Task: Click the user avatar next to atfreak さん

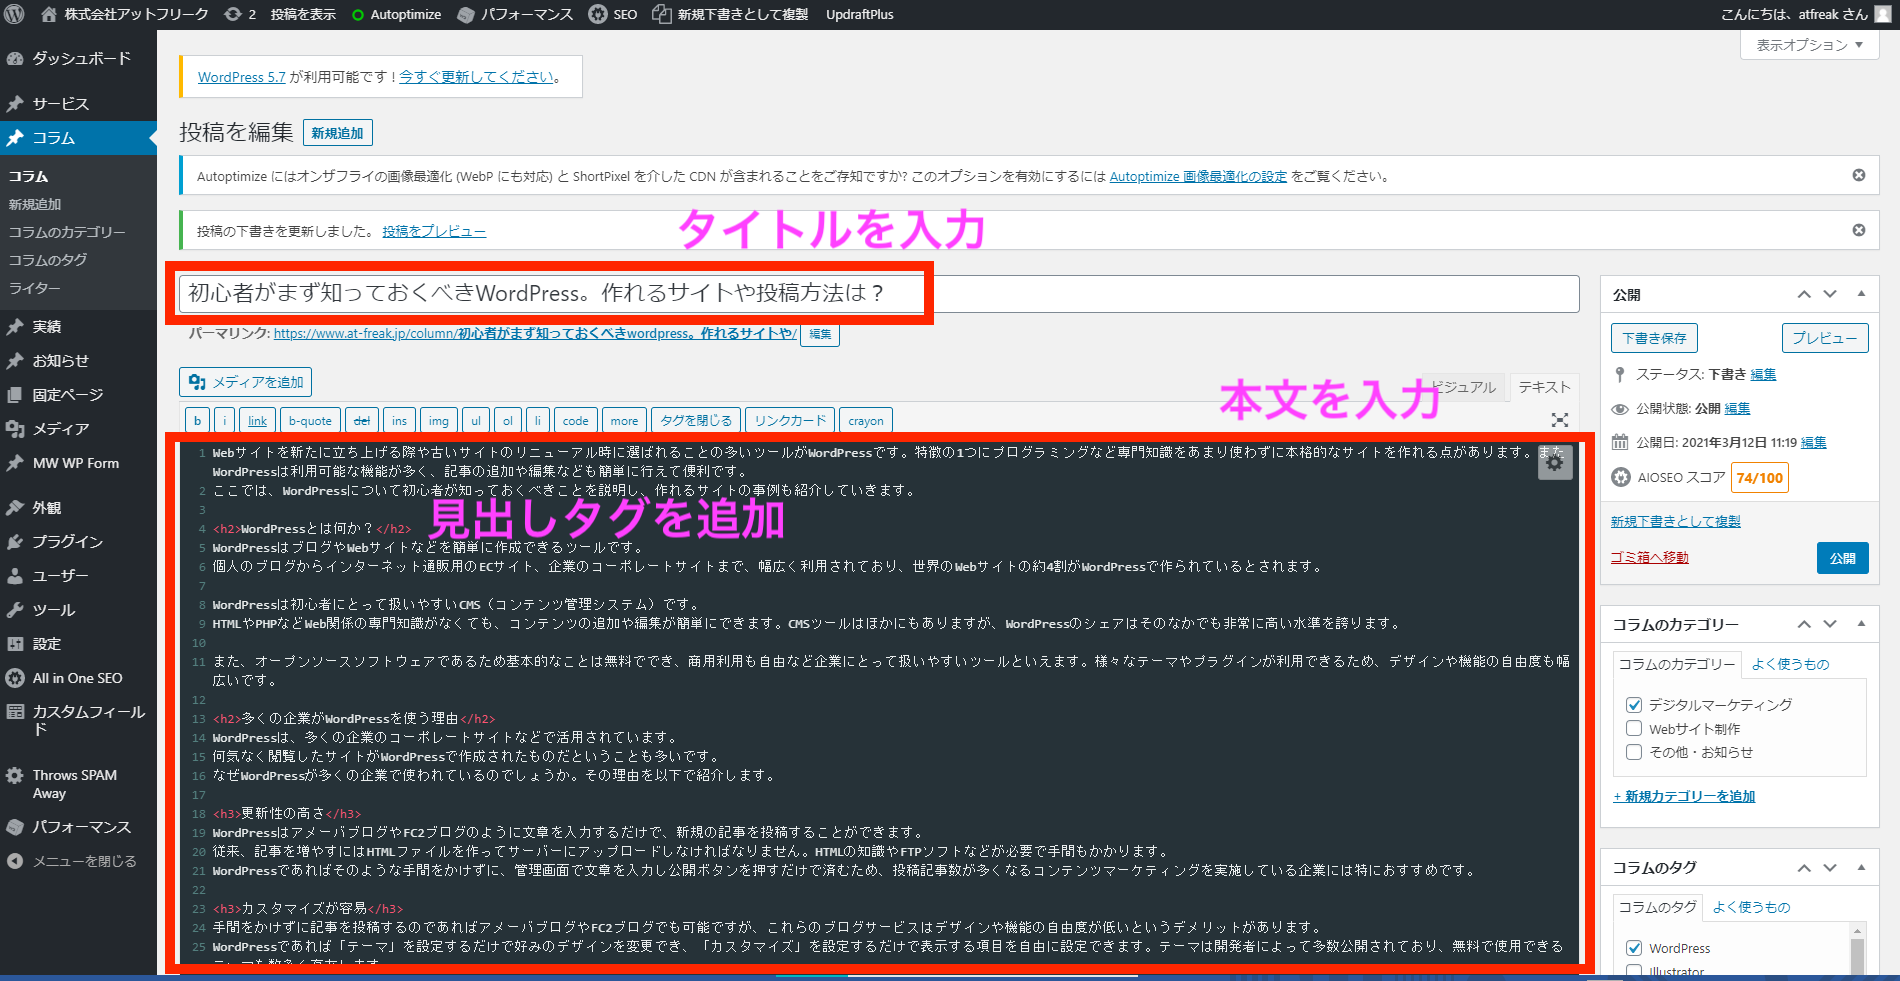Action: coord(1883,14)
